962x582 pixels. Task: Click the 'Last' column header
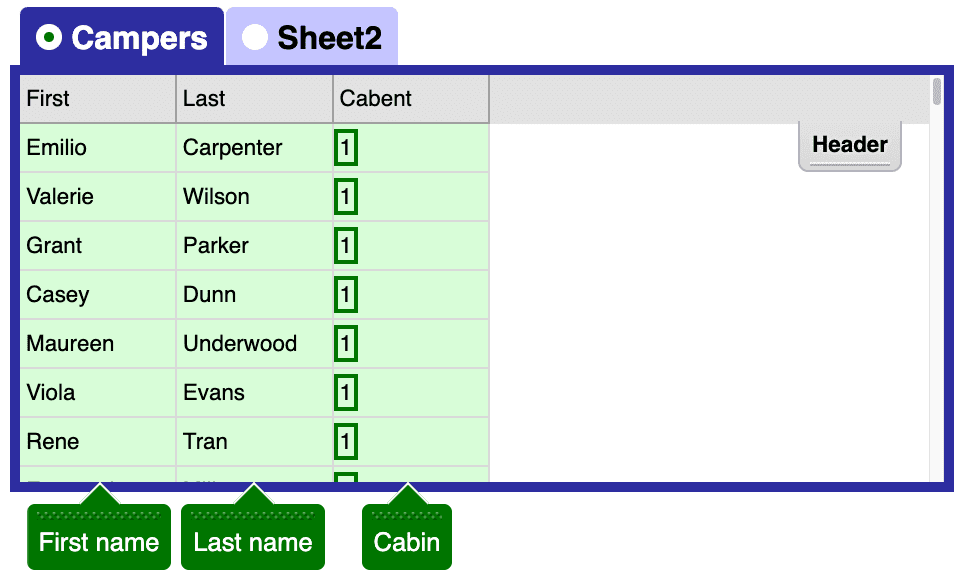254,98
